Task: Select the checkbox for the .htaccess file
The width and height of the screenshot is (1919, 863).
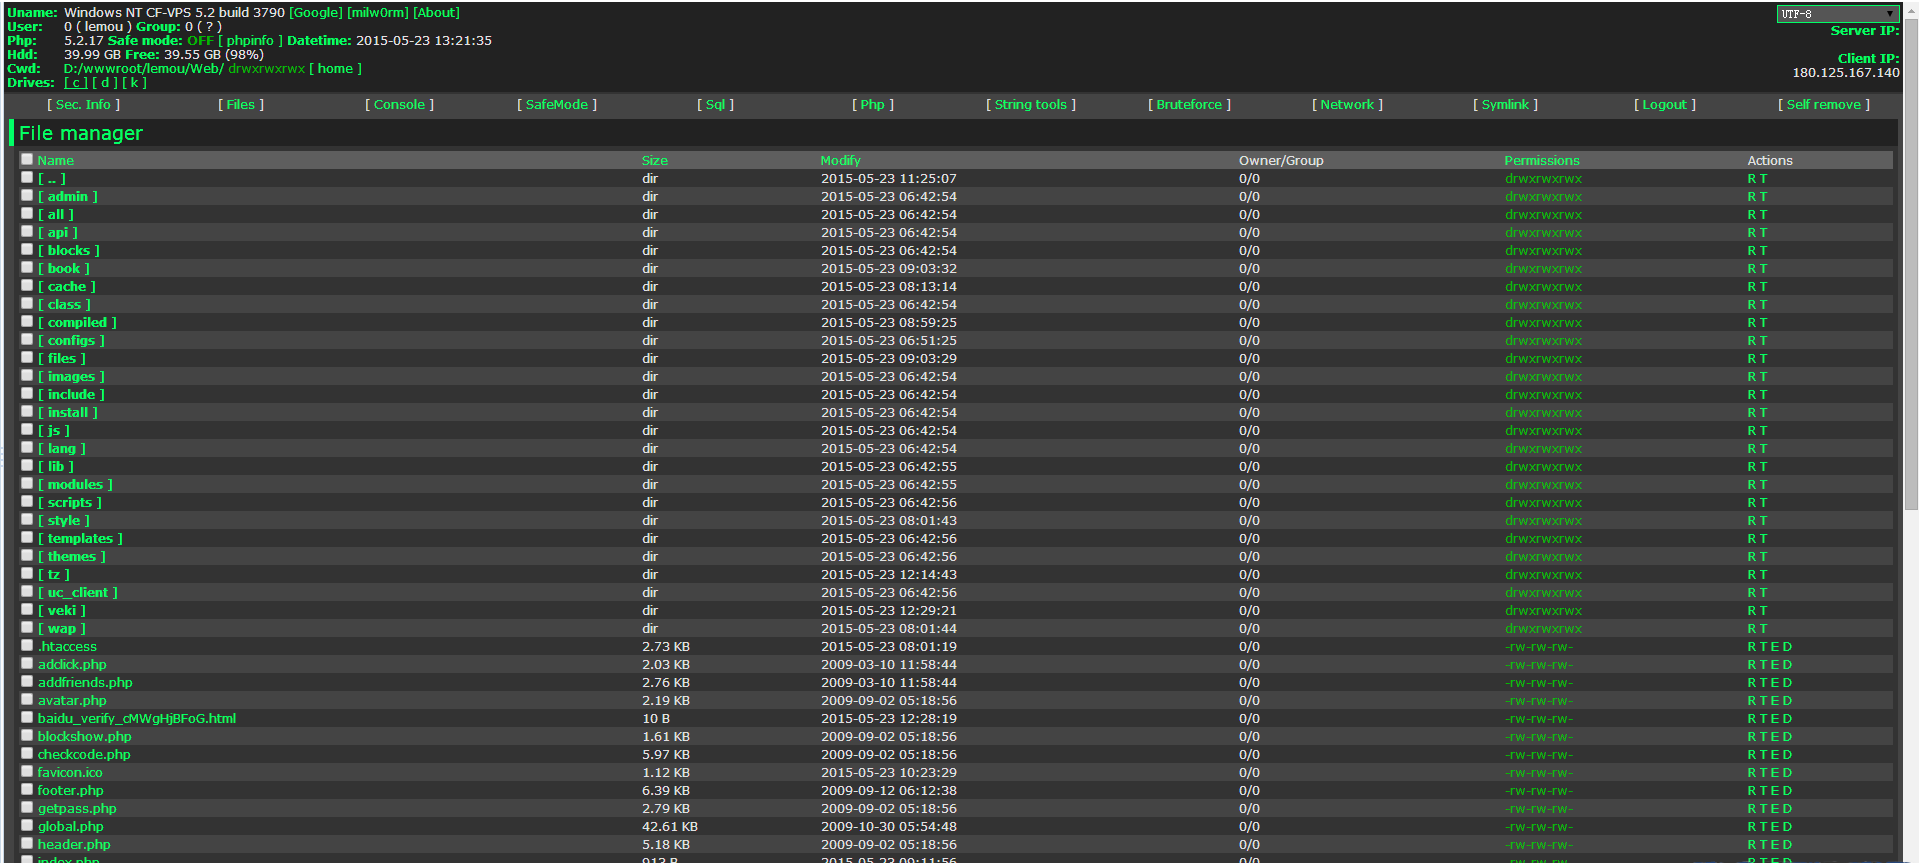Action: [x=27, y=646]
